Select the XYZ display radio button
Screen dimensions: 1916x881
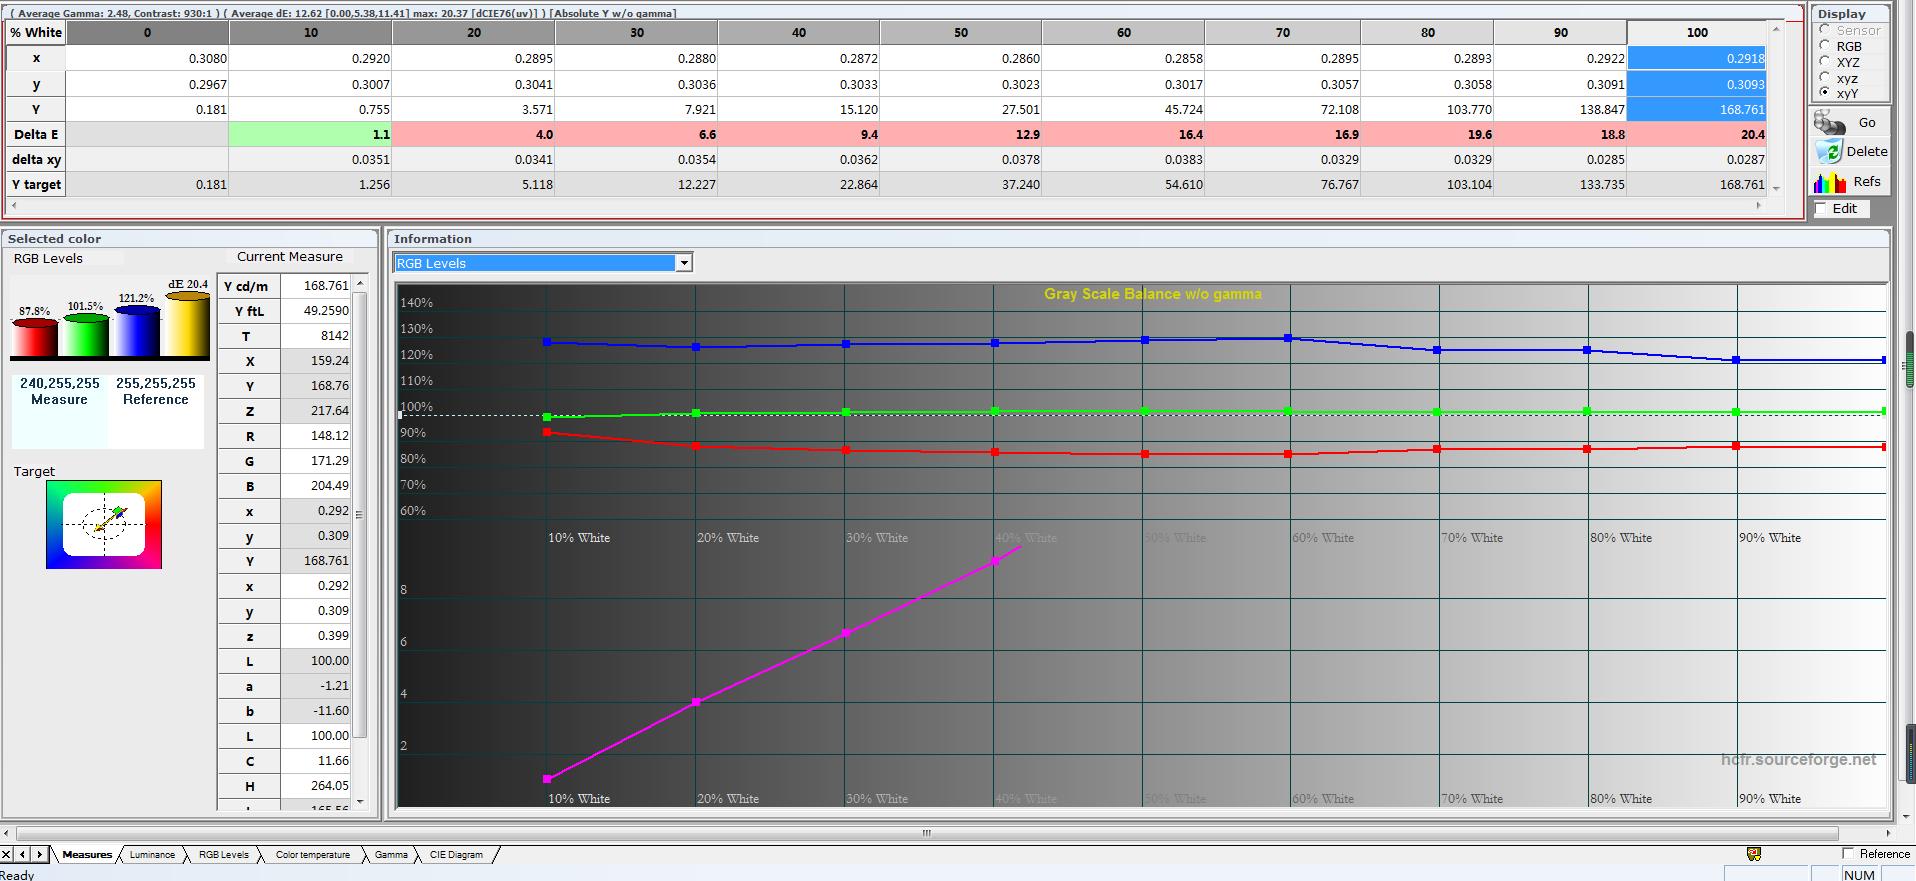pyautogui.click(x=1825, y=62)
